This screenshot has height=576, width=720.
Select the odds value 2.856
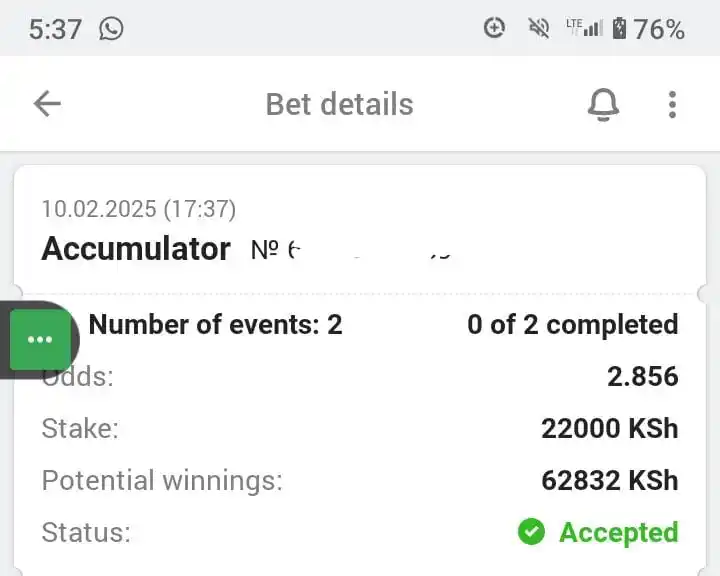click(643, 376)
